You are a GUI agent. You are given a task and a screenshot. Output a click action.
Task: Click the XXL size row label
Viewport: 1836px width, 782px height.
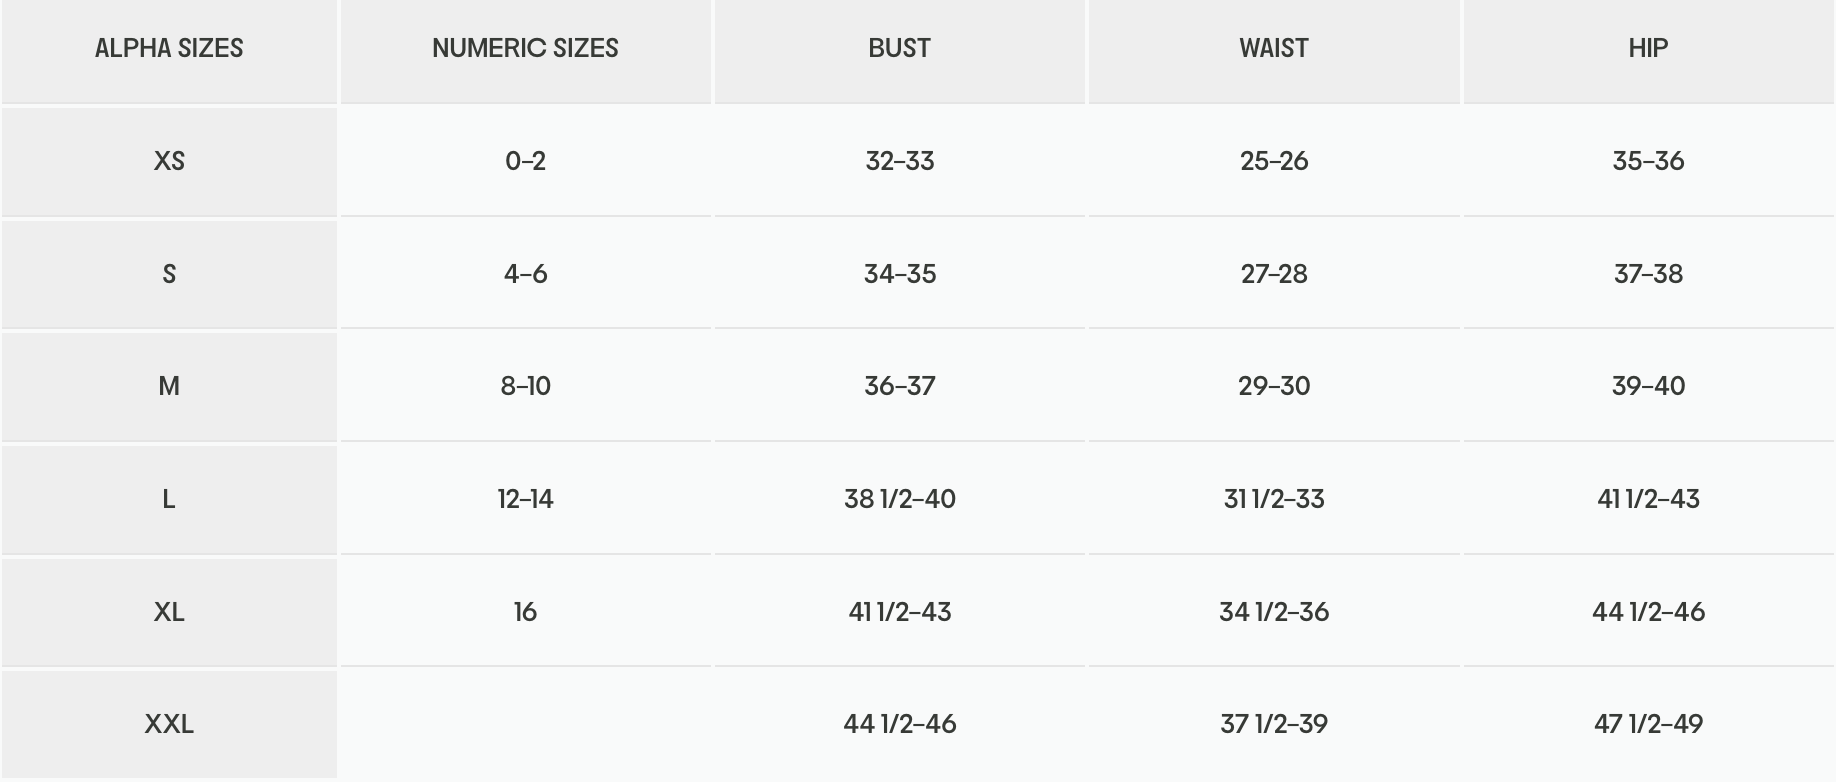[169, 724]
